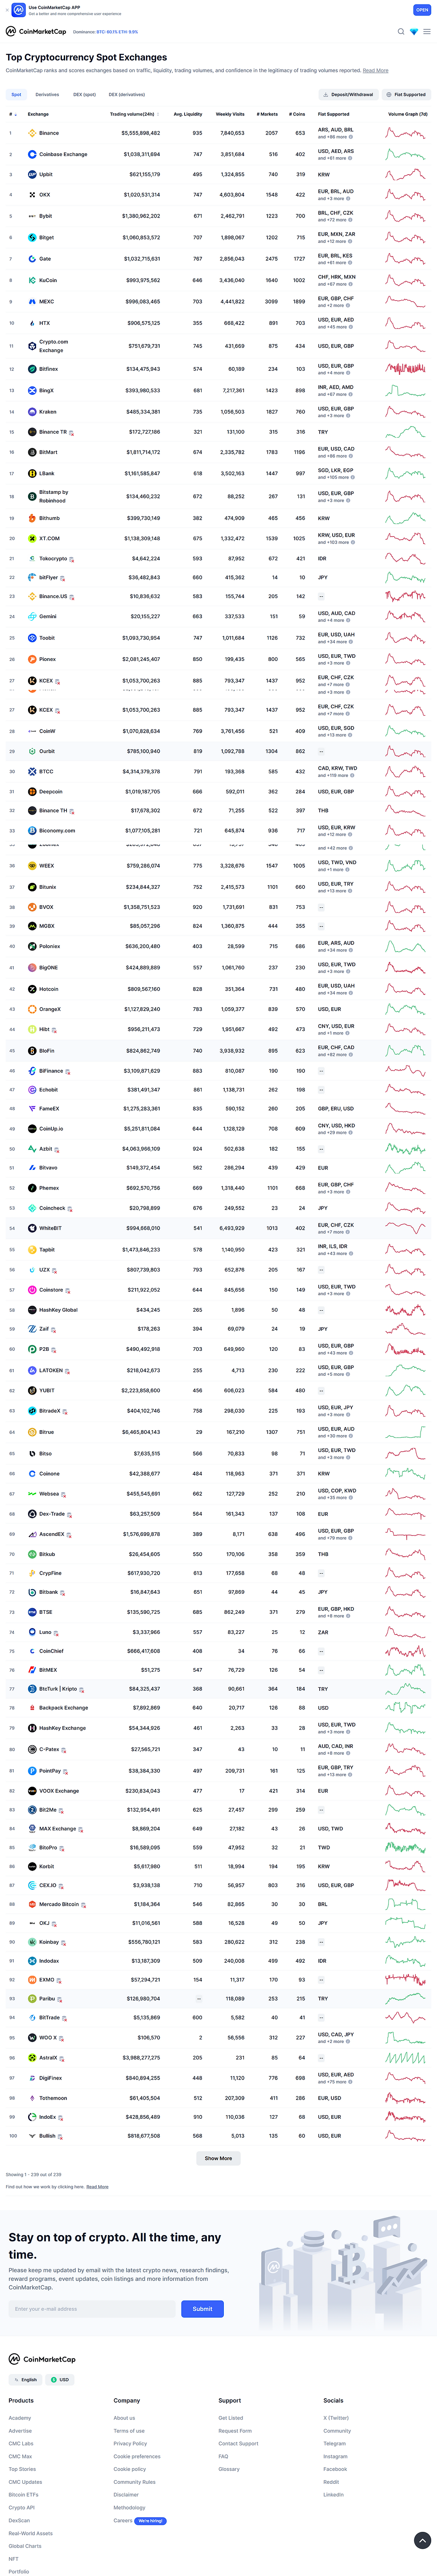Click the Kraken exchange logo

(32, 412)
